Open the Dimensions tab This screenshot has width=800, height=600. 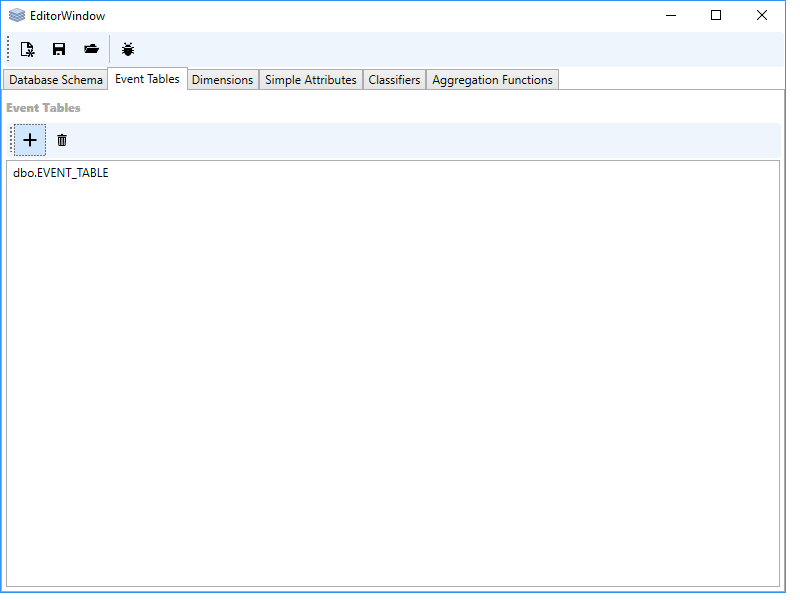[222, 80]
